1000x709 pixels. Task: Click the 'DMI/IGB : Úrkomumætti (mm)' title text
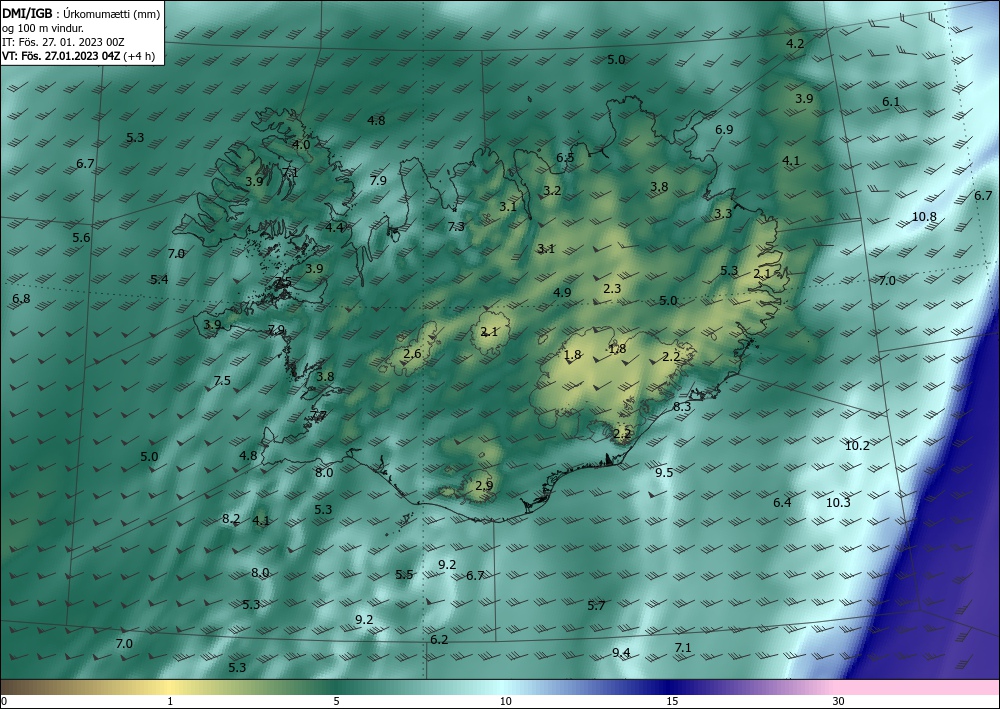click(81, 14)
